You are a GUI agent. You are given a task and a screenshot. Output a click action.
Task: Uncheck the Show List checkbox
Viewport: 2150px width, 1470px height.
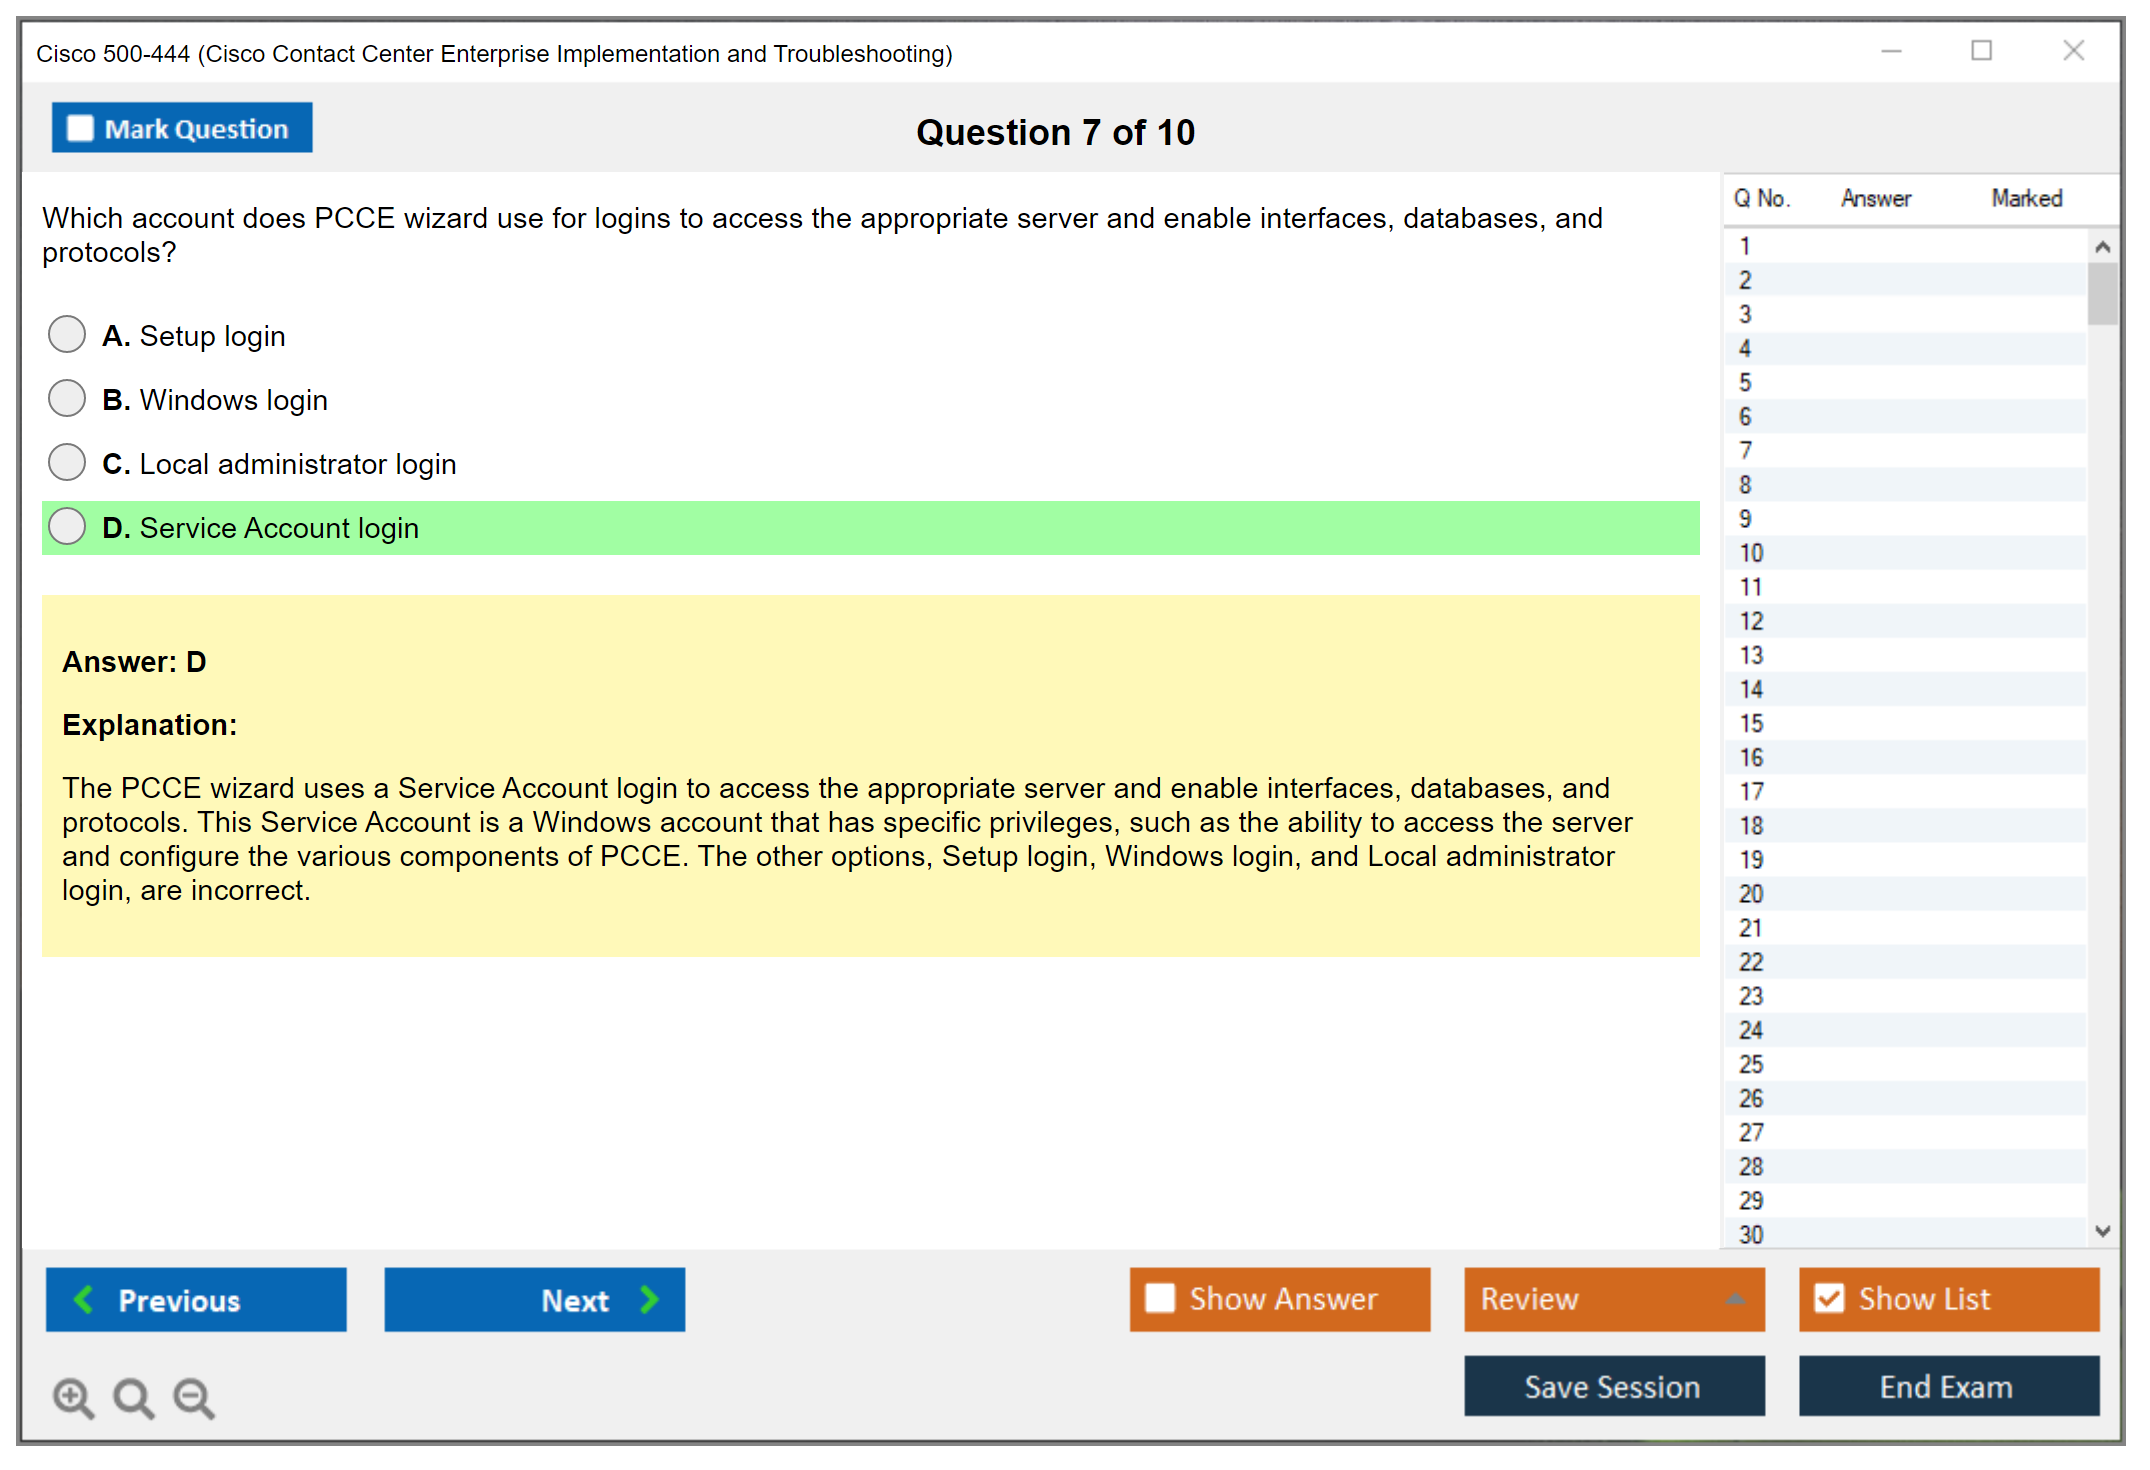(x=1829, y=1298)
